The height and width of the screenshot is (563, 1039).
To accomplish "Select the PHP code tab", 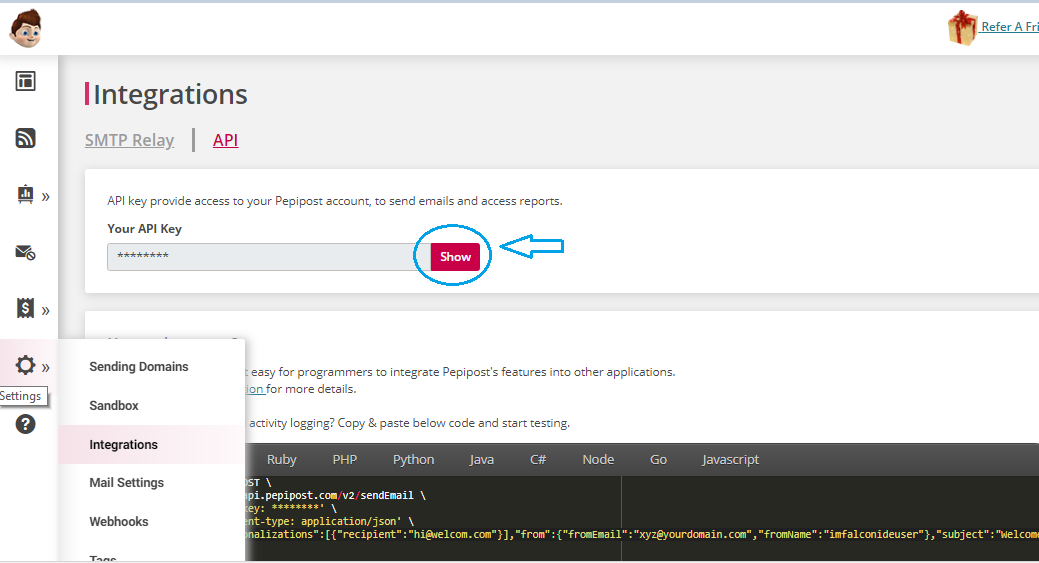I will 345,460.
